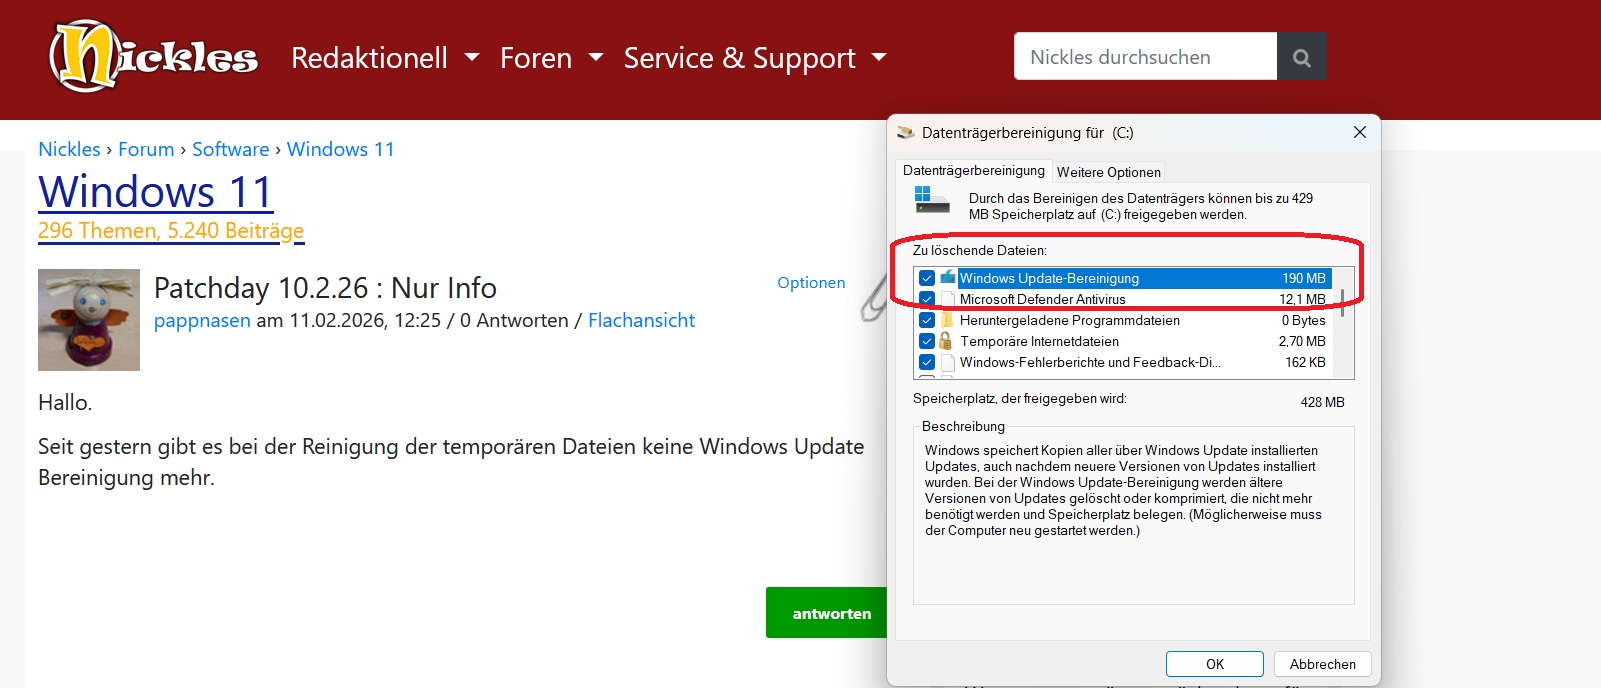The height and width of the screenshot is (688, 1601).
Task: Click the Windows Update-Bereinigung item icon
Action: point(947,278)
